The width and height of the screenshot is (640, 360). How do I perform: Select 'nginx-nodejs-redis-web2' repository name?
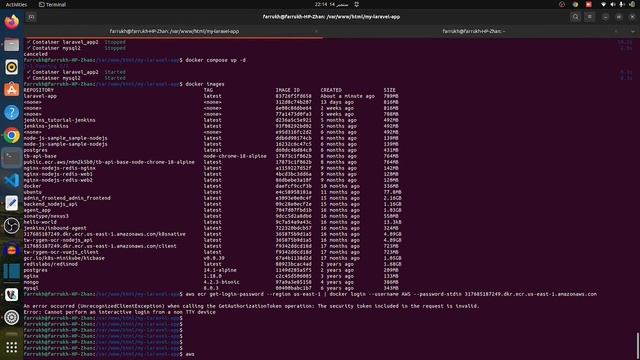(x=58, y=180)
